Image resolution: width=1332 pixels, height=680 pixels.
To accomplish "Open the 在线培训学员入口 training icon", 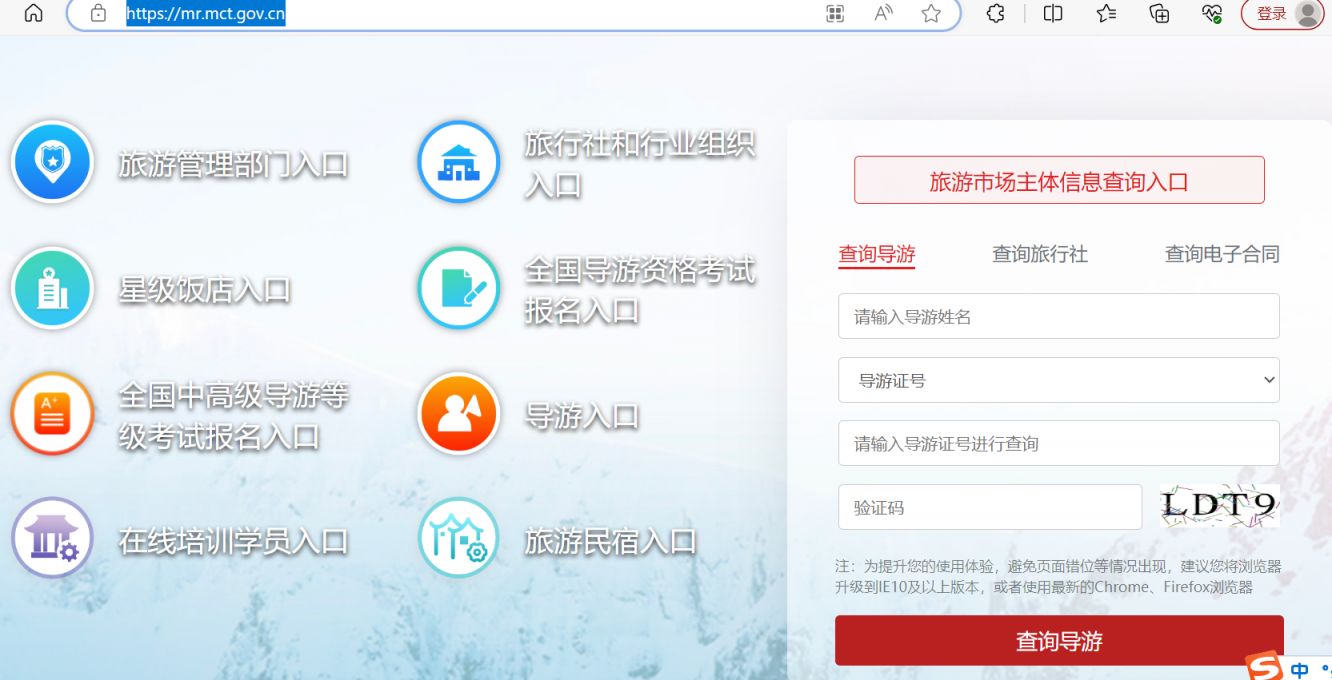I will point(52,538).
